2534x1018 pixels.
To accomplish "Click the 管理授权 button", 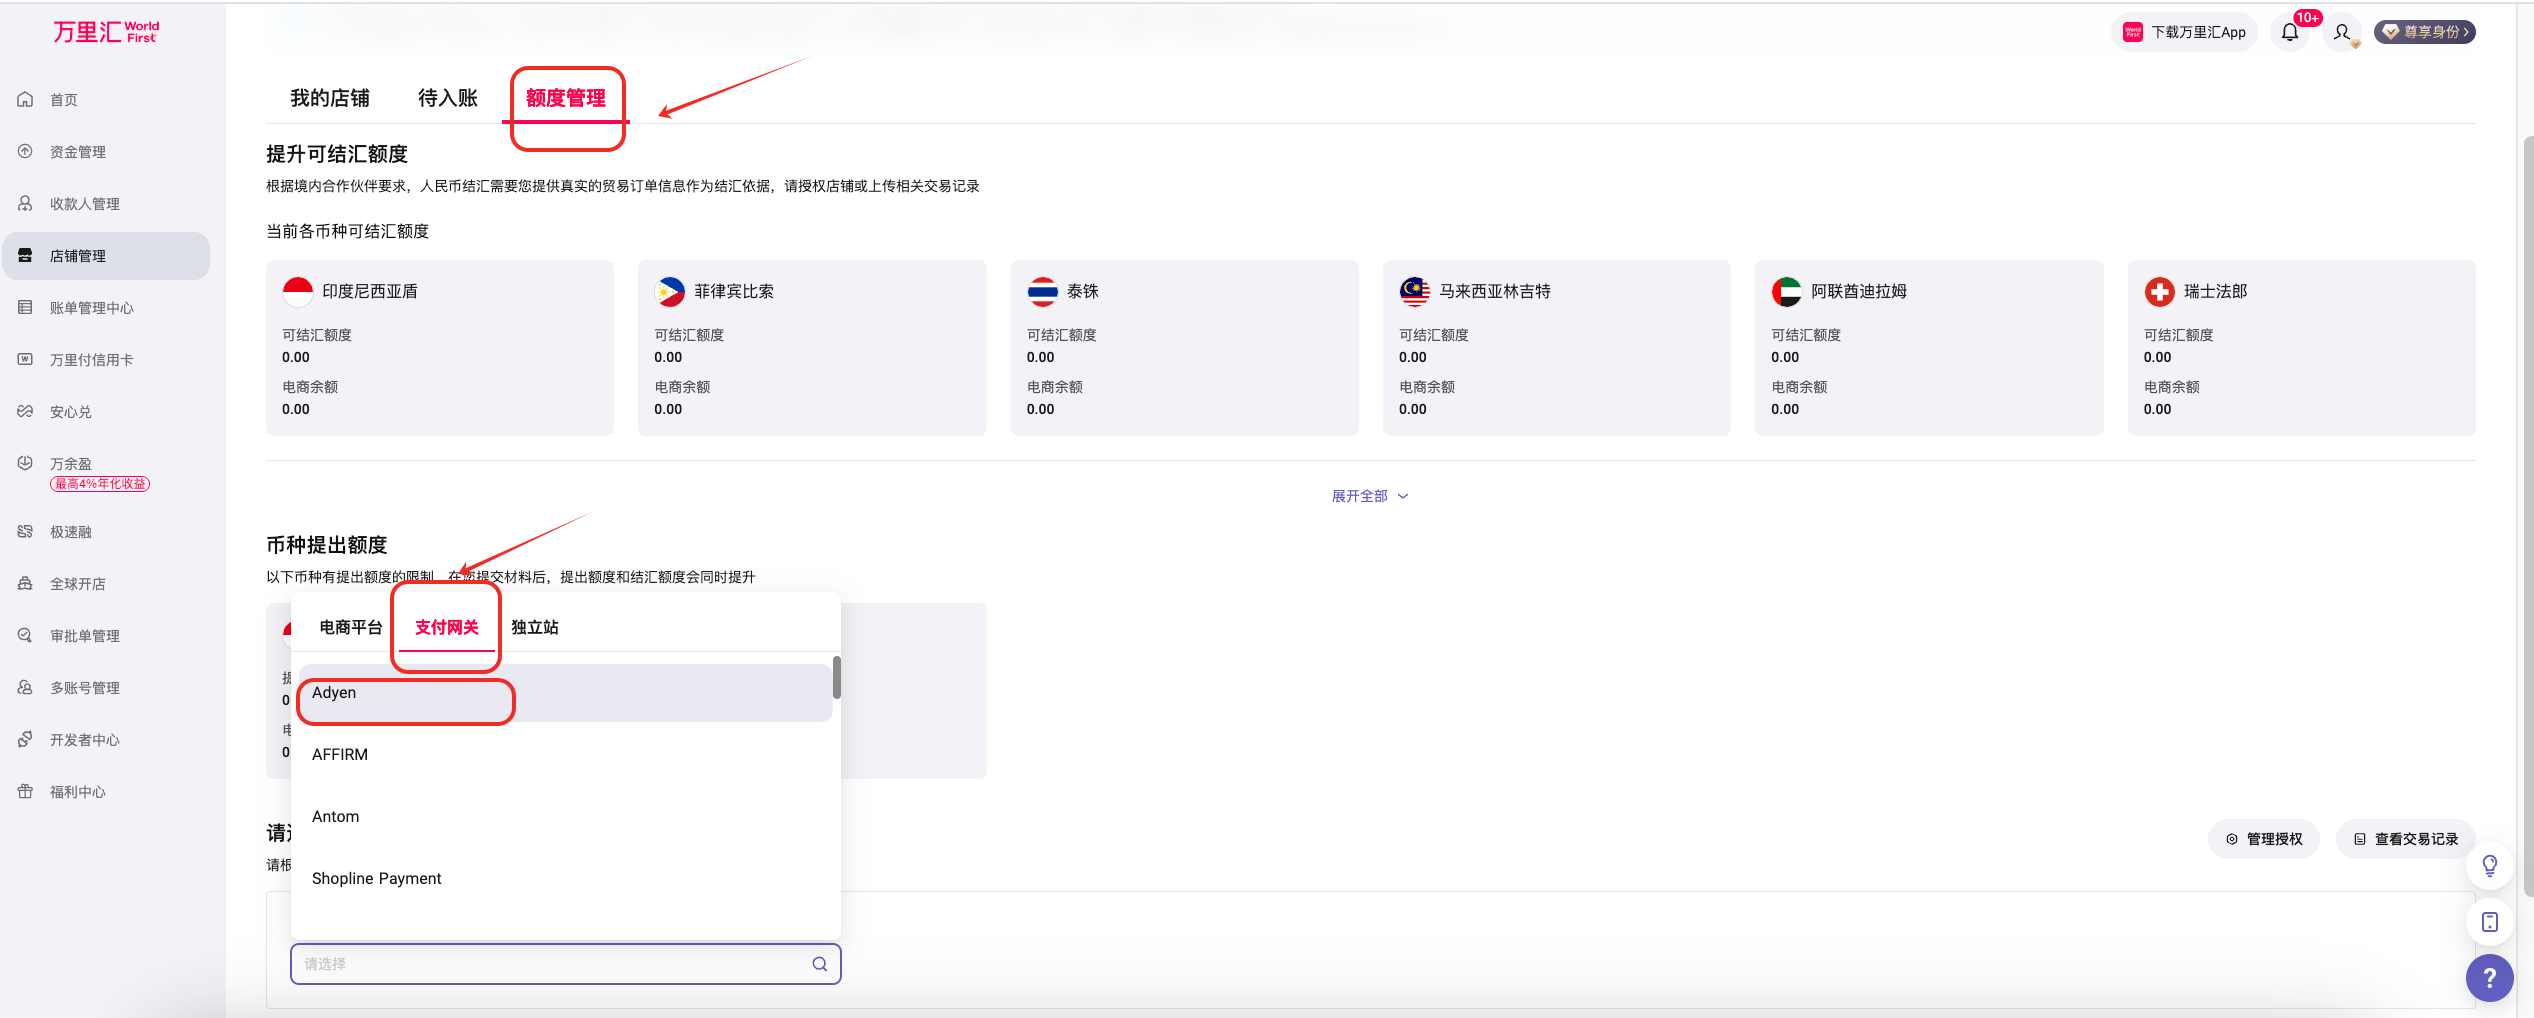I will click(2264, 839).
